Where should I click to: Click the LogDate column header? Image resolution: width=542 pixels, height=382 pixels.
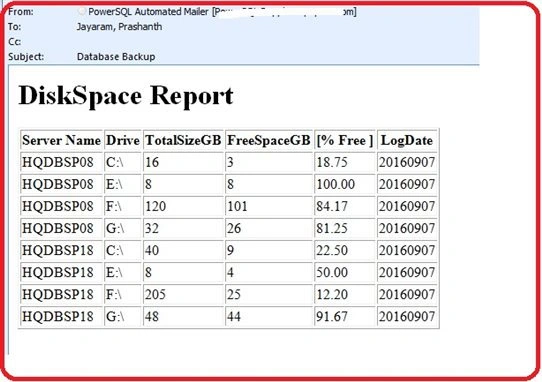[x=407, y=140]
